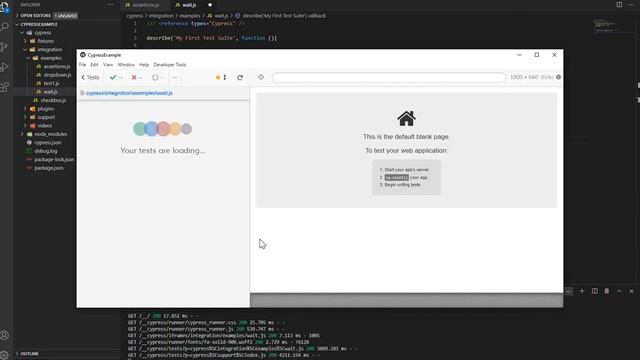Open the View menu in Cypress window
Image resolution: width=640 pixels, height=360 pixels.
click(x=108, y=64)
